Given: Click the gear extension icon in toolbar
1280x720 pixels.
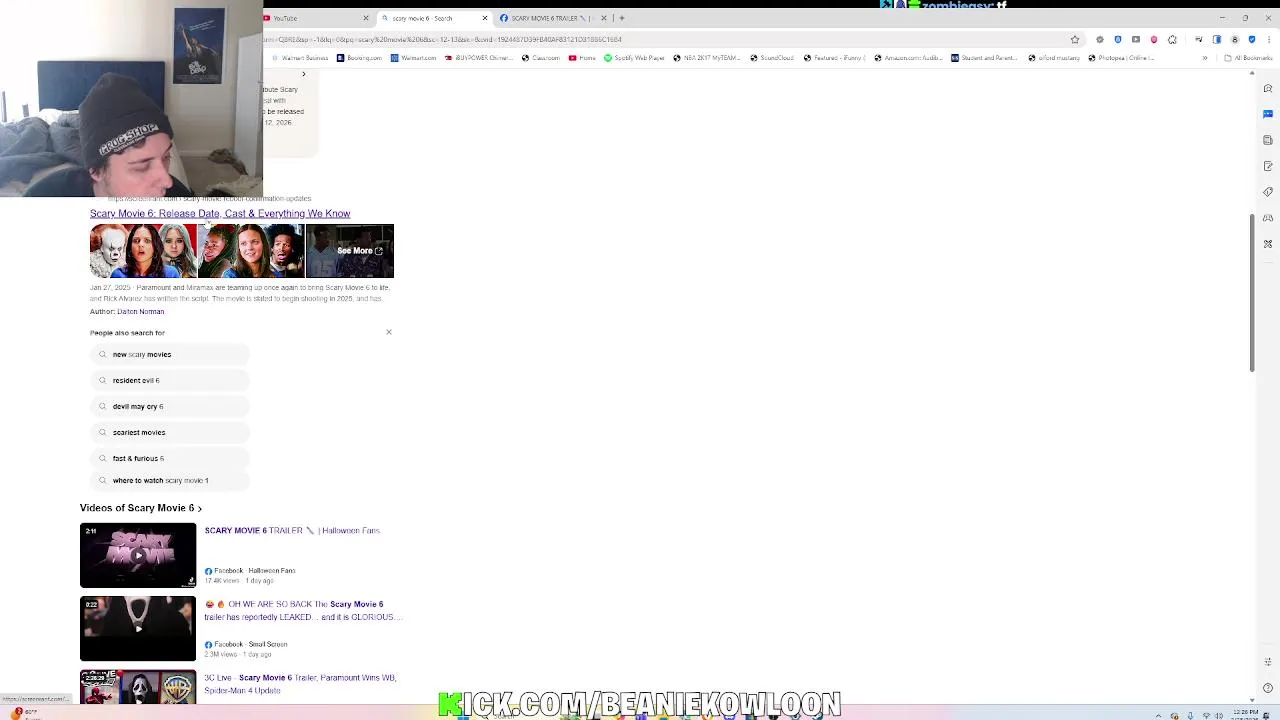Looking at the screenshot, I should point(1100,40).
